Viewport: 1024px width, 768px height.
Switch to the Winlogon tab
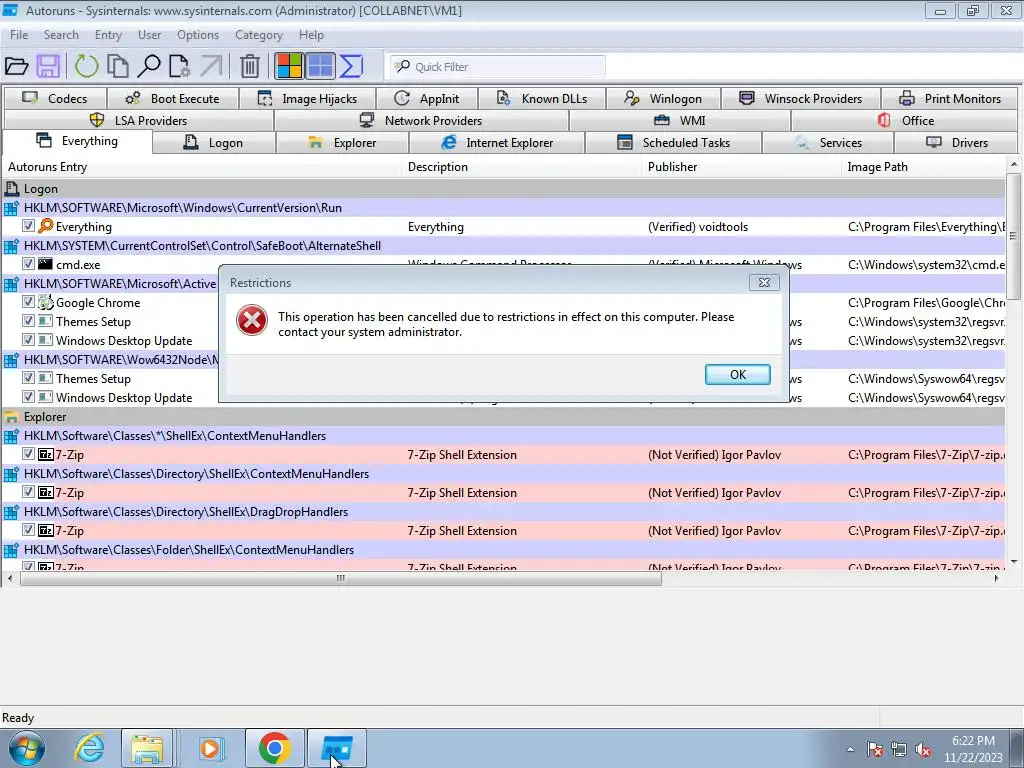click(663, 99)
